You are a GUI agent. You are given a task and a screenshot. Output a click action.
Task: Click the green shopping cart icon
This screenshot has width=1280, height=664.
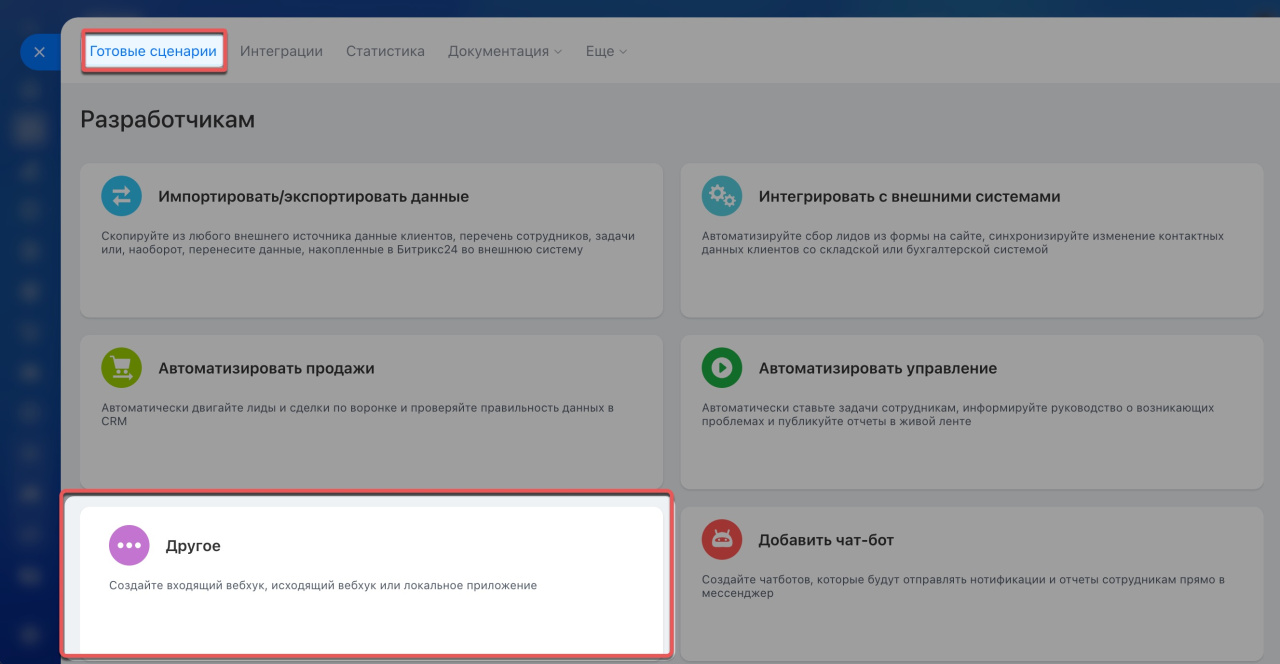[121, 368]
